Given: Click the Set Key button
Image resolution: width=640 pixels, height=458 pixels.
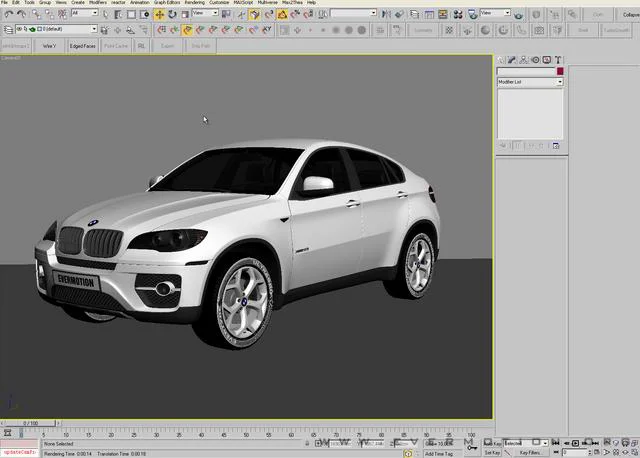Looking at the screenshot, I should pyautogui.click(x=492, y=453).
